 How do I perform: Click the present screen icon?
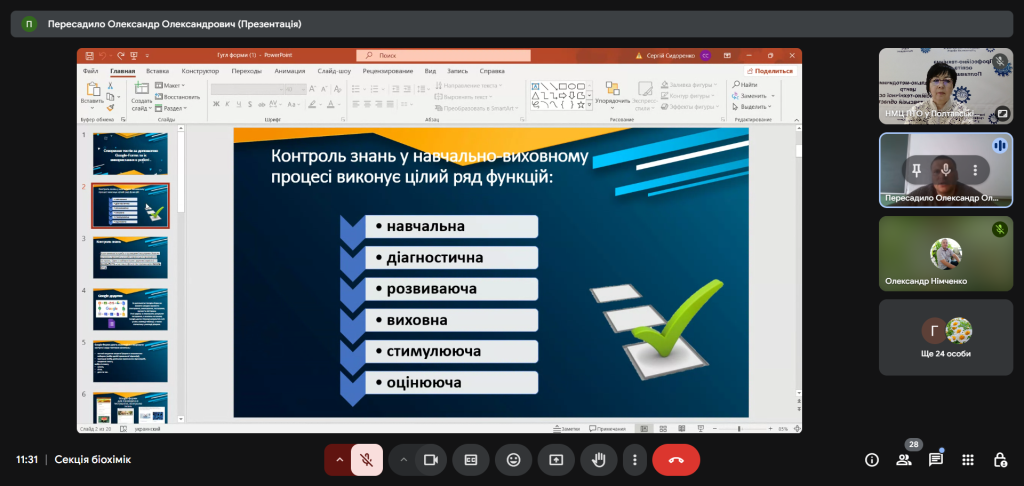pos(556,460)
